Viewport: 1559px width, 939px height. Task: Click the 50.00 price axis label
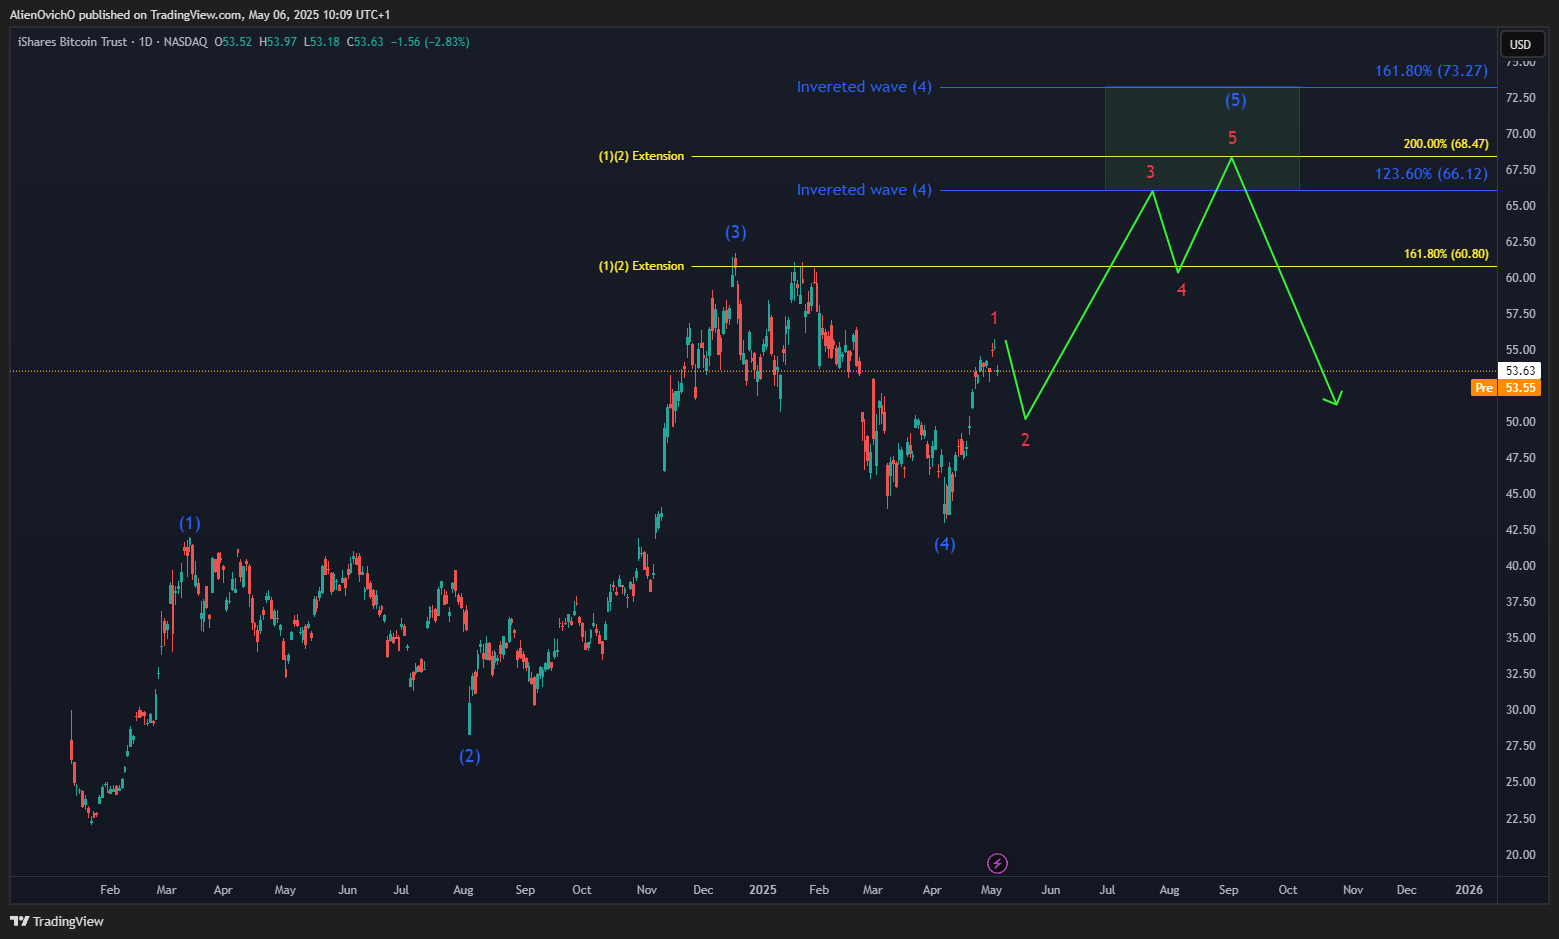pyautogui.click(x=1520, y=422)
